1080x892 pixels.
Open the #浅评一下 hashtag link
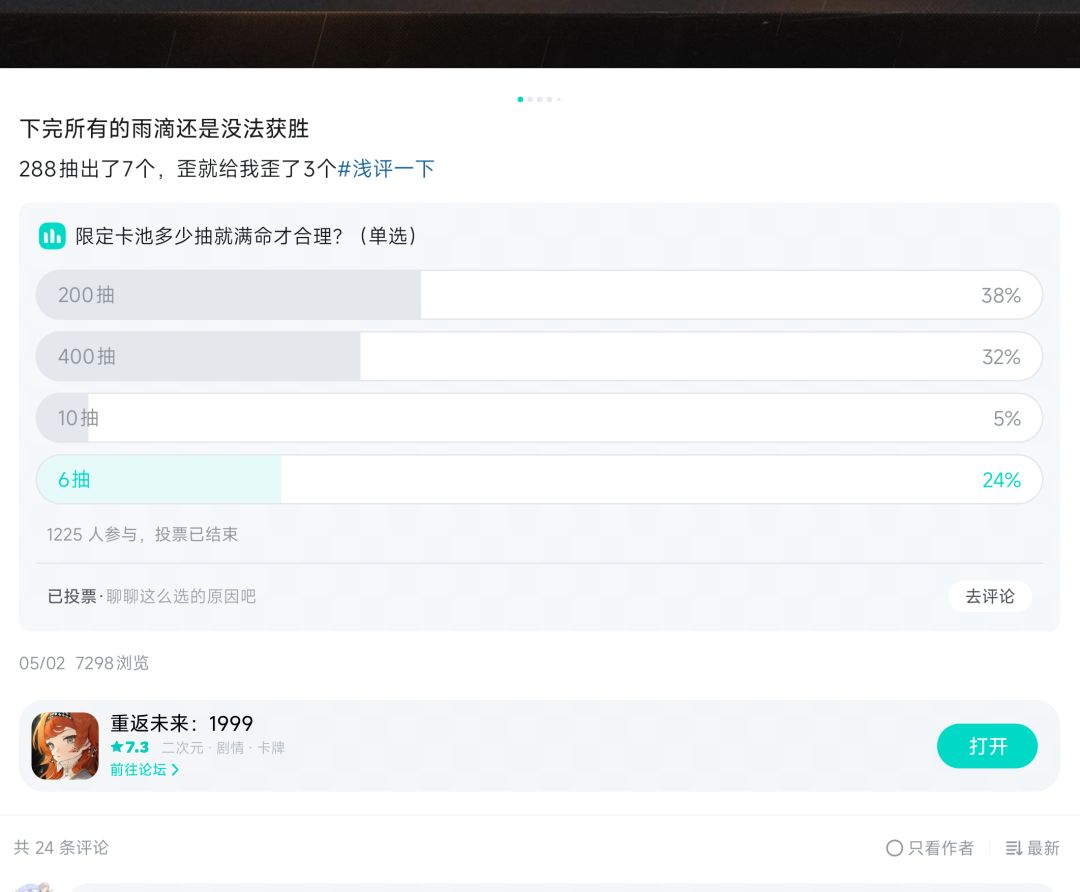point(386,169)
